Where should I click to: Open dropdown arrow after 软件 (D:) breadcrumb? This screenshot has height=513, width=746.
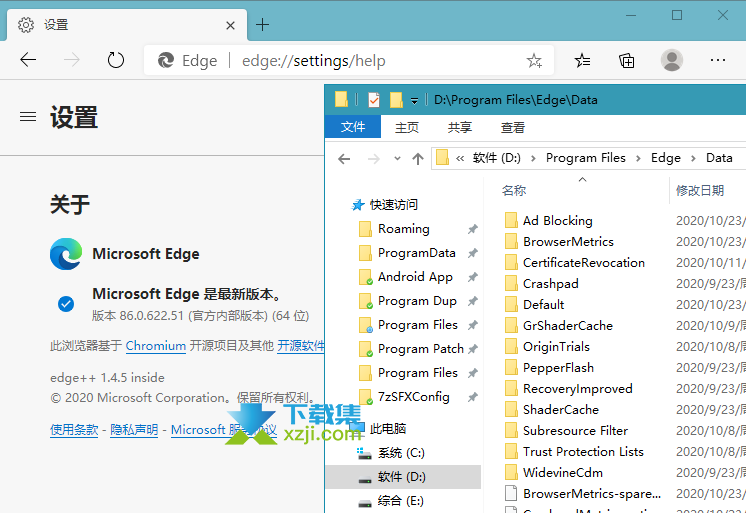[x=533, y=158]
